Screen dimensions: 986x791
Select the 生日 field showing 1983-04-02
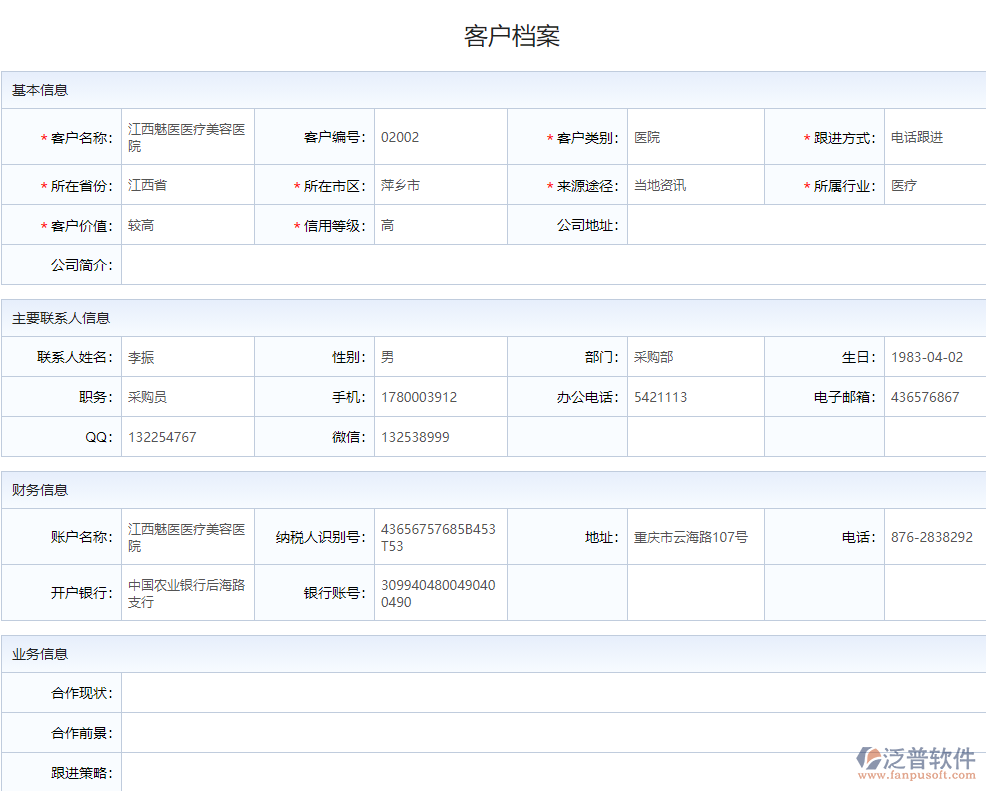click(x=935, y=357)
